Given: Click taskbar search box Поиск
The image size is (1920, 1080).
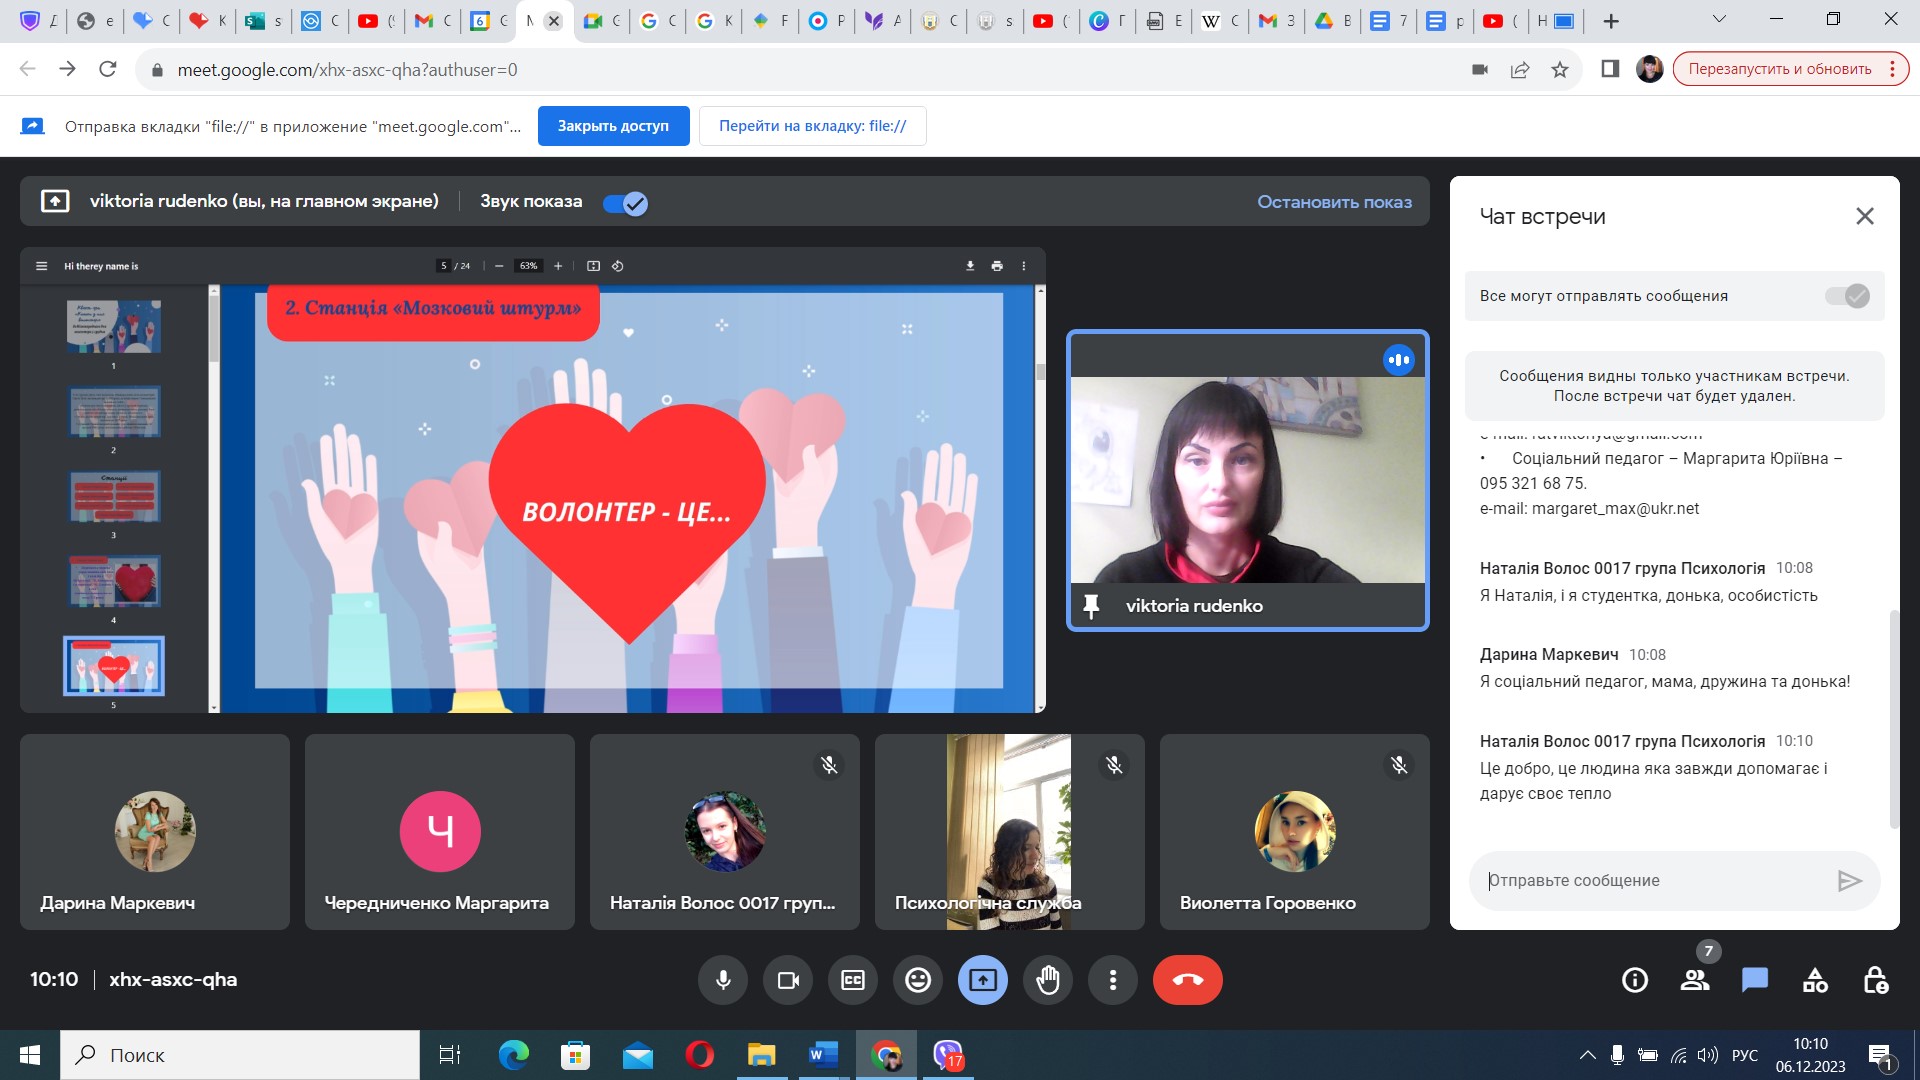Looking at the screenshot, I should coord(240,1055).
